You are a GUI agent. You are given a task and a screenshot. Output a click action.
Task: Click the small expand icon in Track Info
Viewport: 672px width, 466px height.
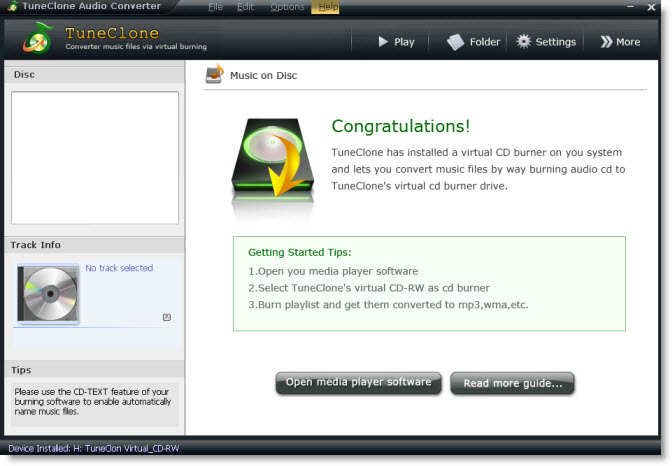point(166,317)
